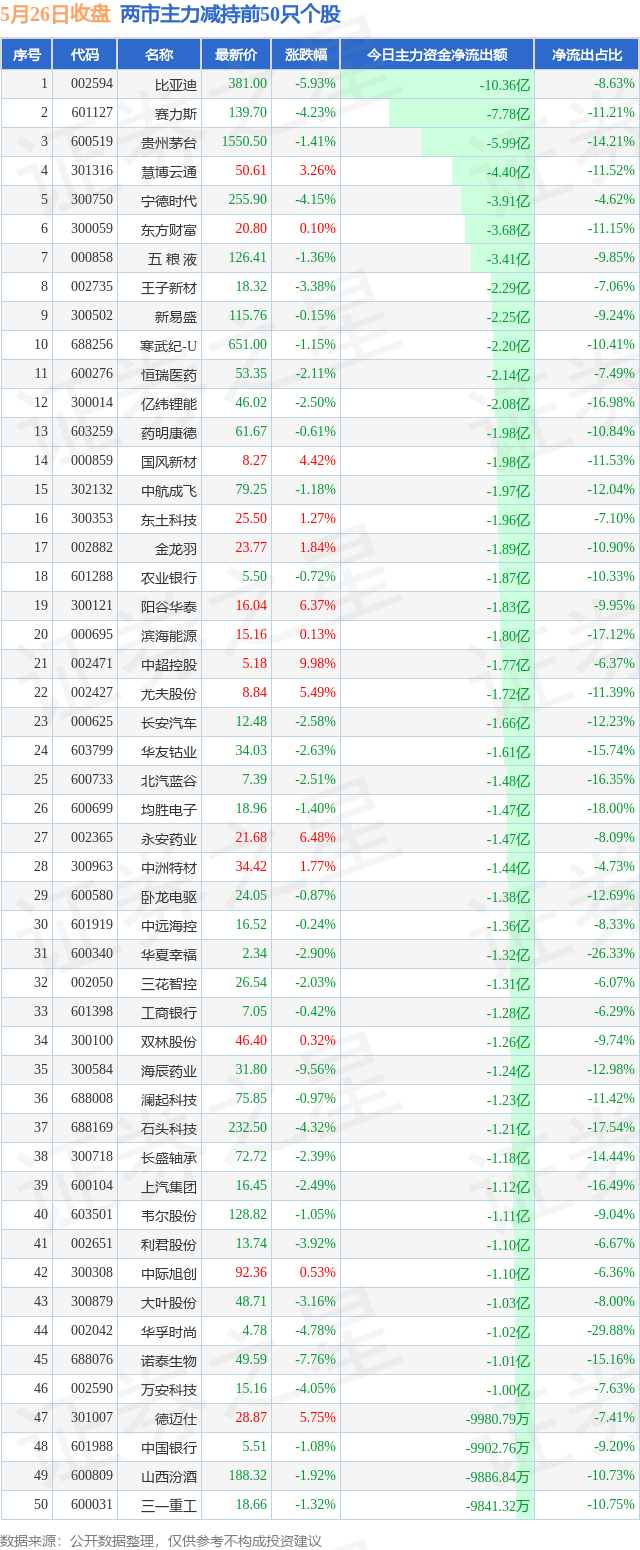The width and height of the screenshot is (640, 1550).
Task: Click the 最新价 column header
Action: point(236,55)
